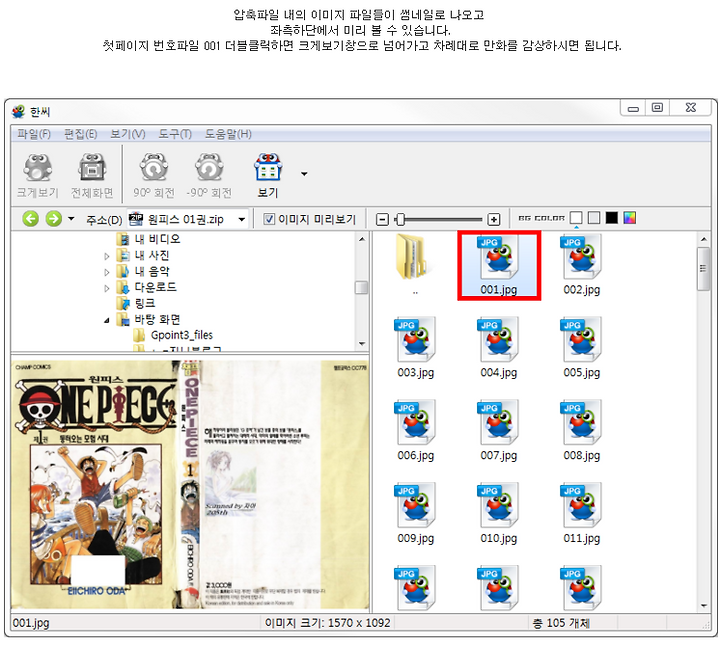
Task: Click status bar text 이미지 크기: 1570 x 1092
Action: (x=328, y=623)
